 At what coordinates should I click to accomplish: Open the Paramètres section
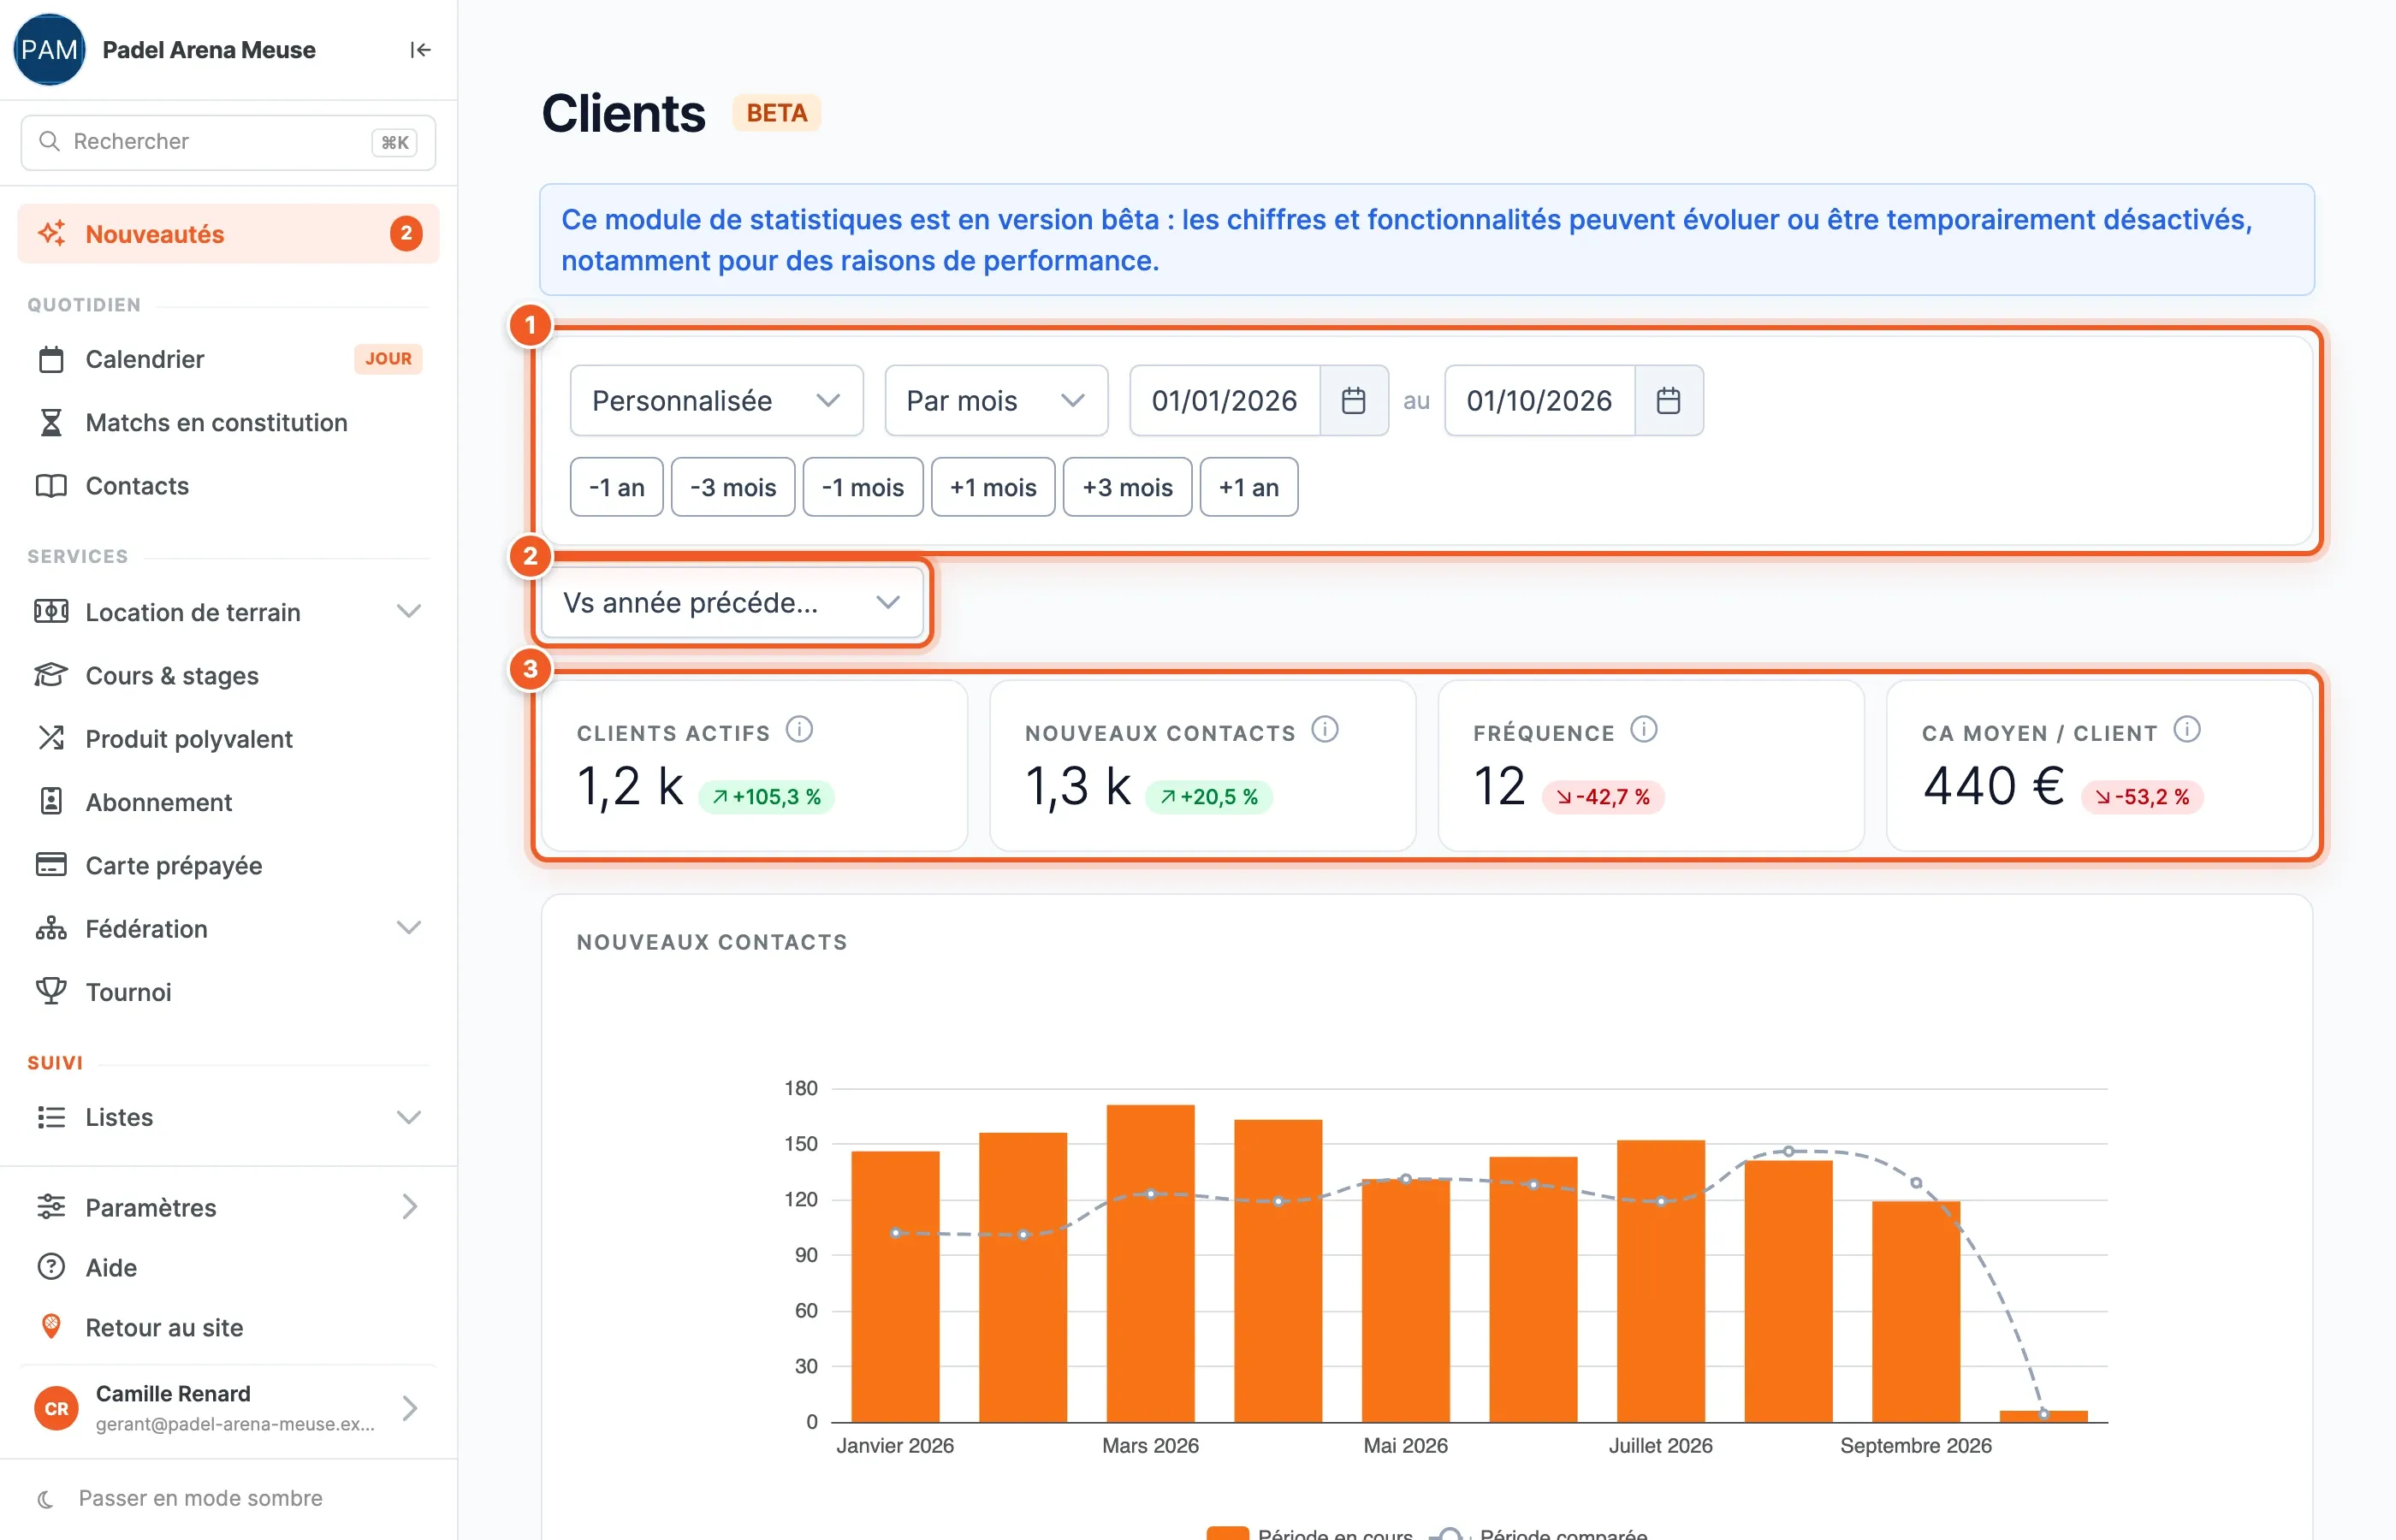229,1207
